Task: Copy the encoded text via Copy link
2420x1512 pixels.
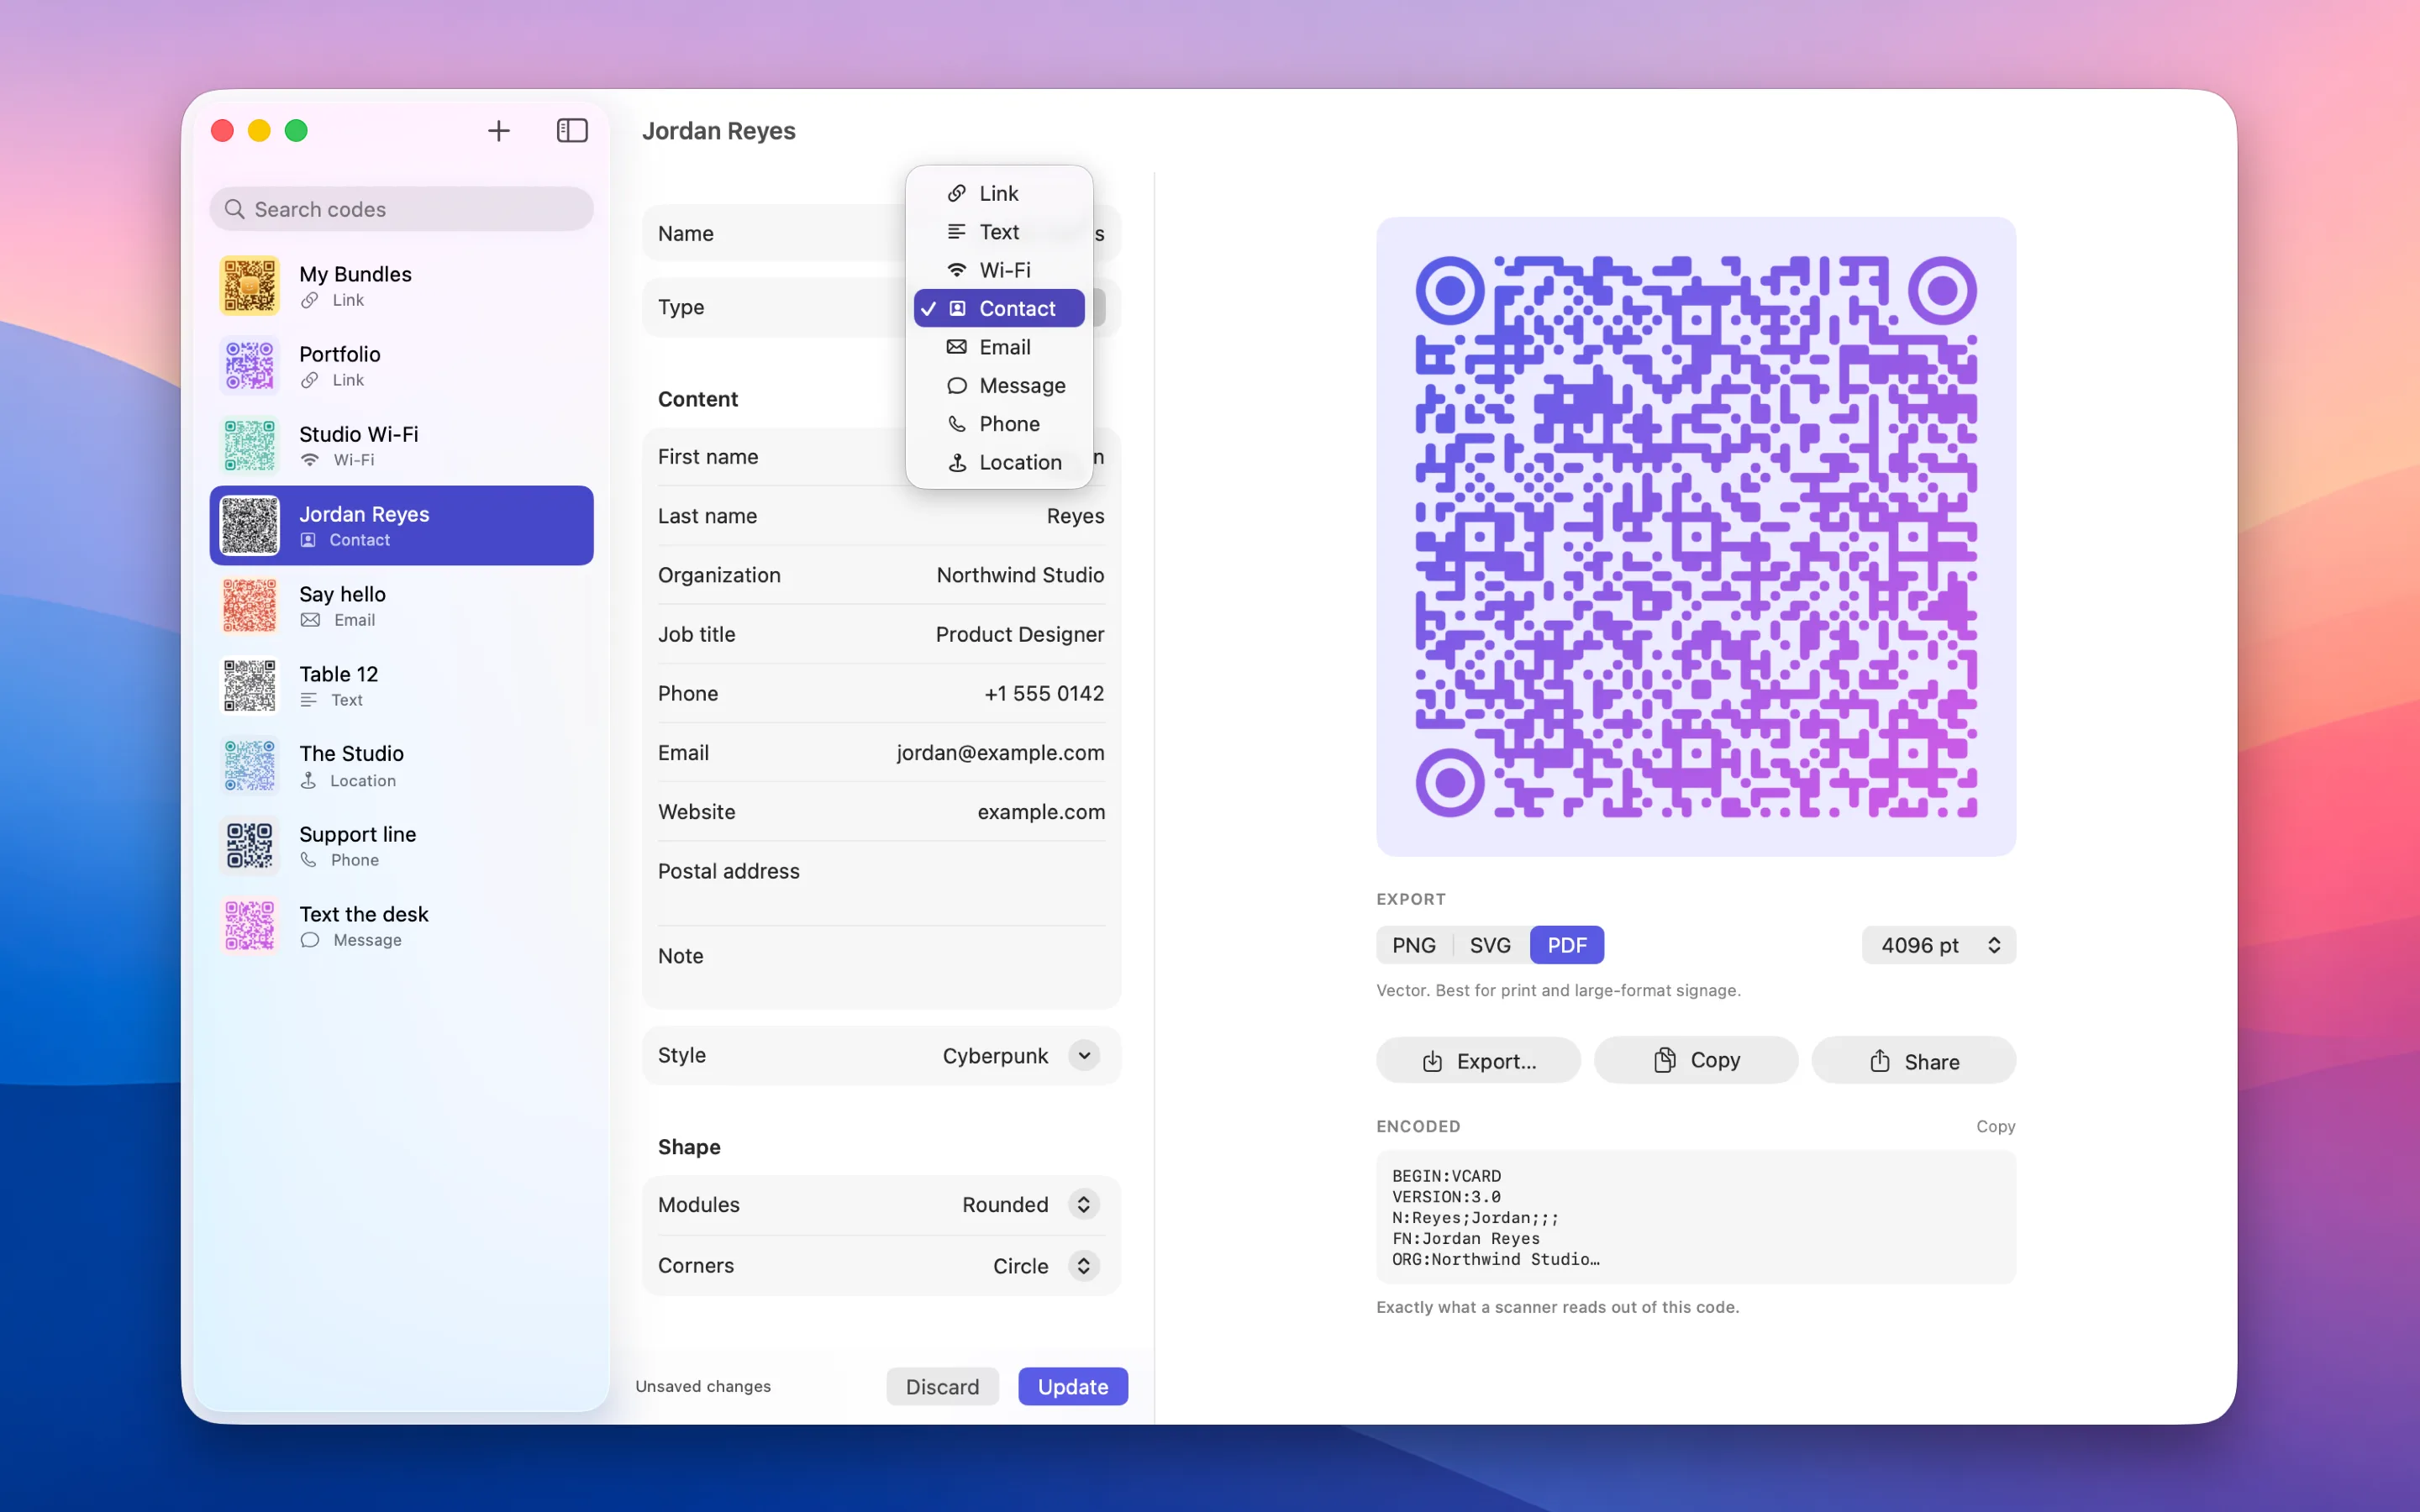Action: click(1995, 1126)
